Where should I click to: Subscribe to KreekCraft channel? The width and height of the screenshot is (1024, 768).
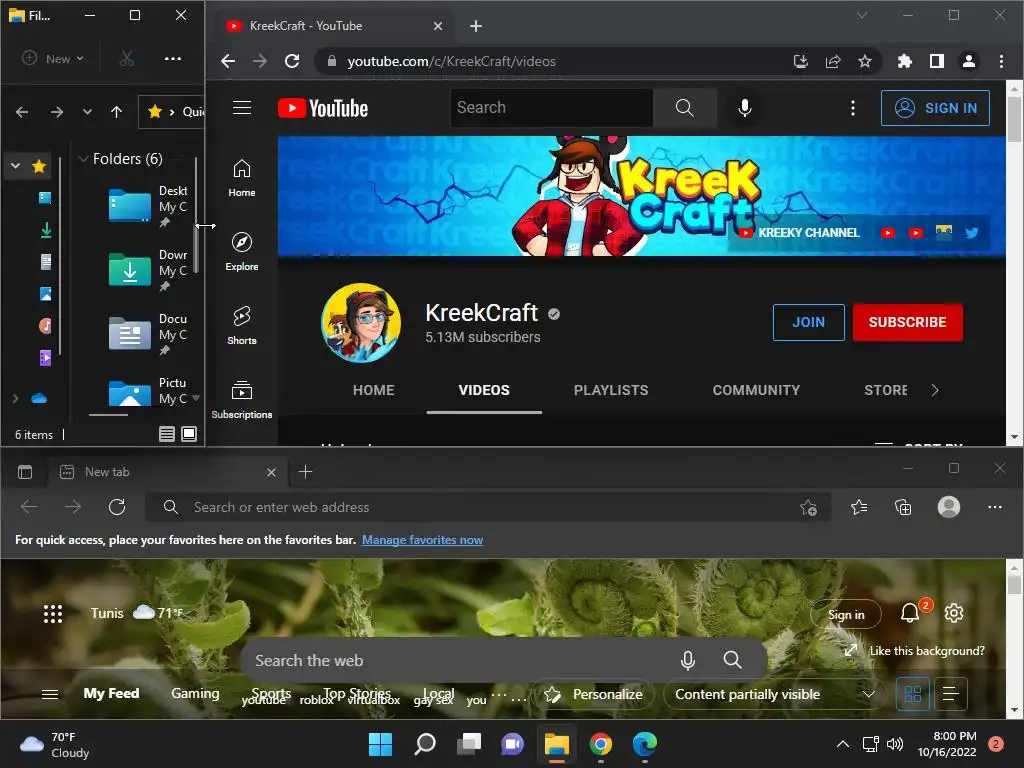pos(907,322)
